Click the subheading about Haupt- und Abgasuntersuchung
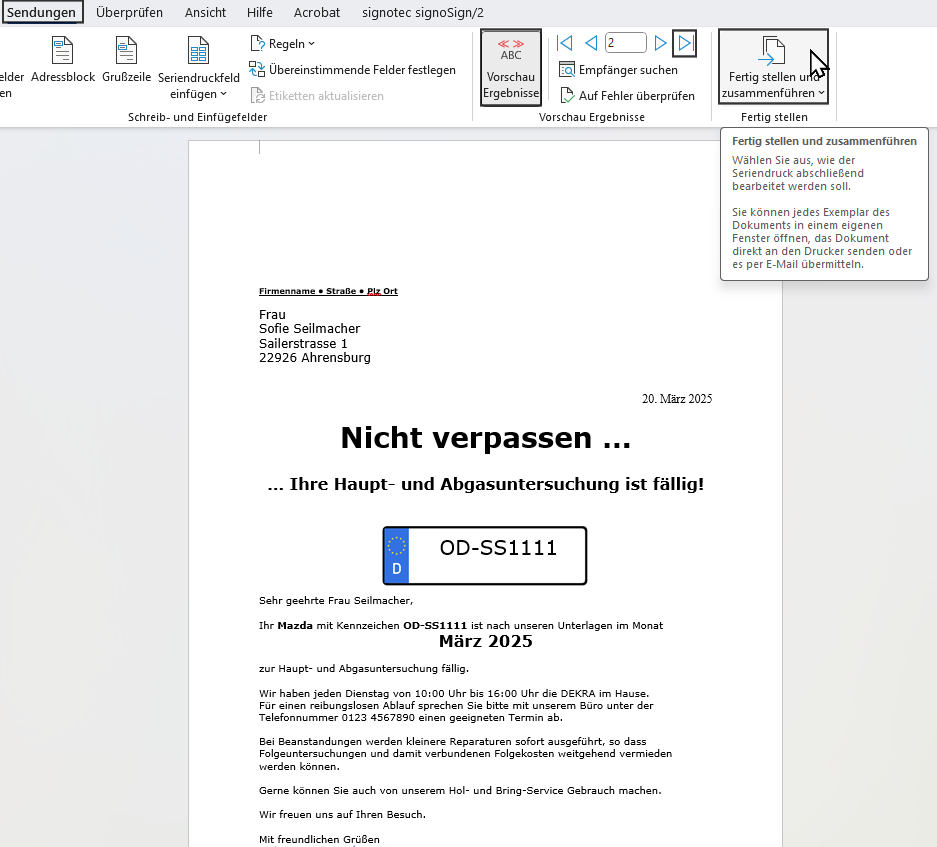 pos(485,484)
